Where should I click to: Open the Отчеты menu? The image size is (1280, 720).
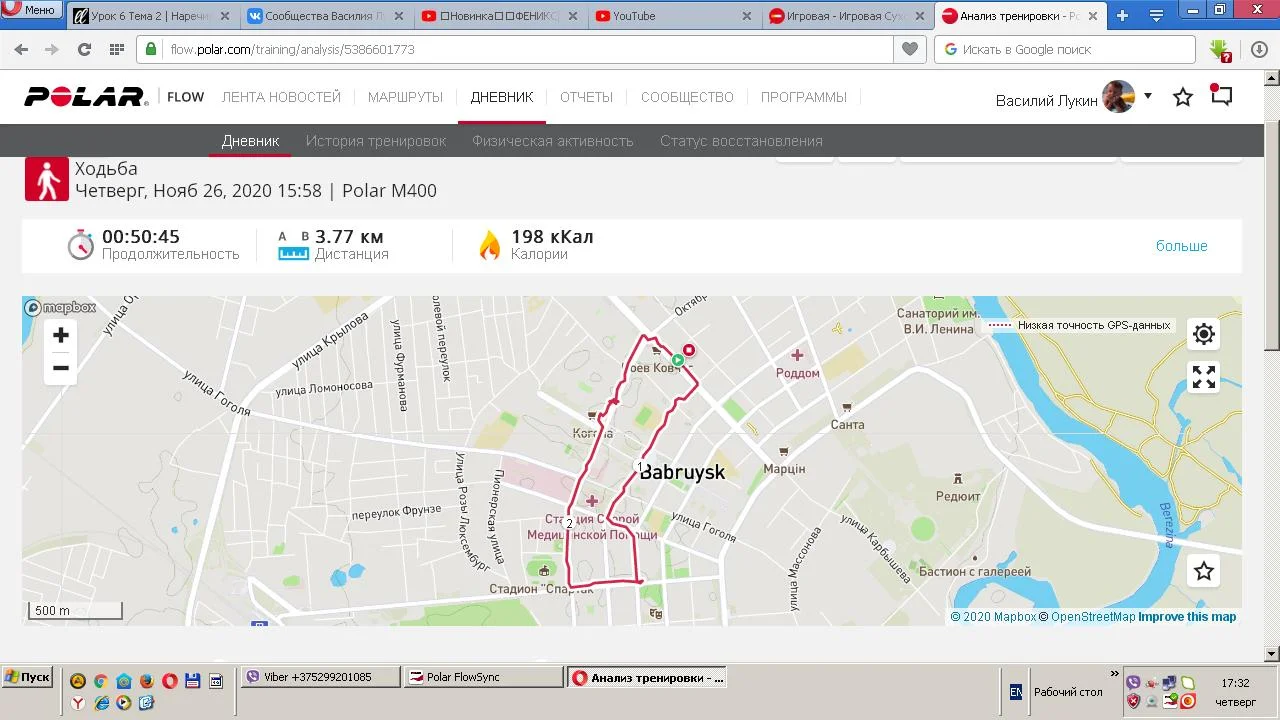click(586, 97)
